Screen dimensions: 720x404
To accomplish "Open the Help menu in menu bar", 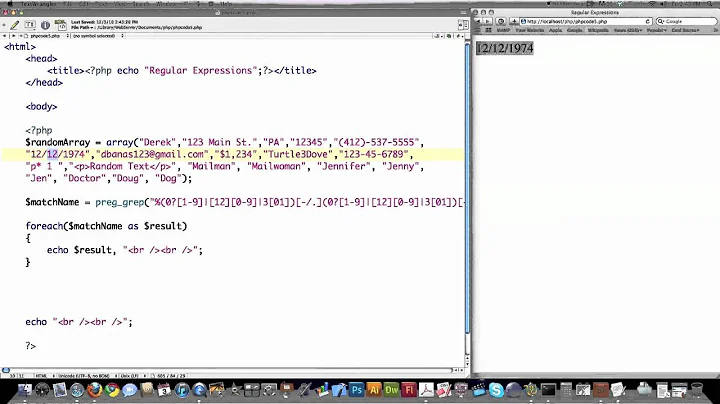I will click(x=226, y=4).
